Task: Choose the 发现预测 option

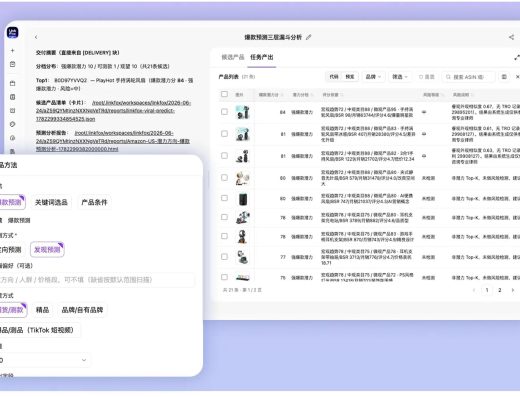Action: point(47,249)
